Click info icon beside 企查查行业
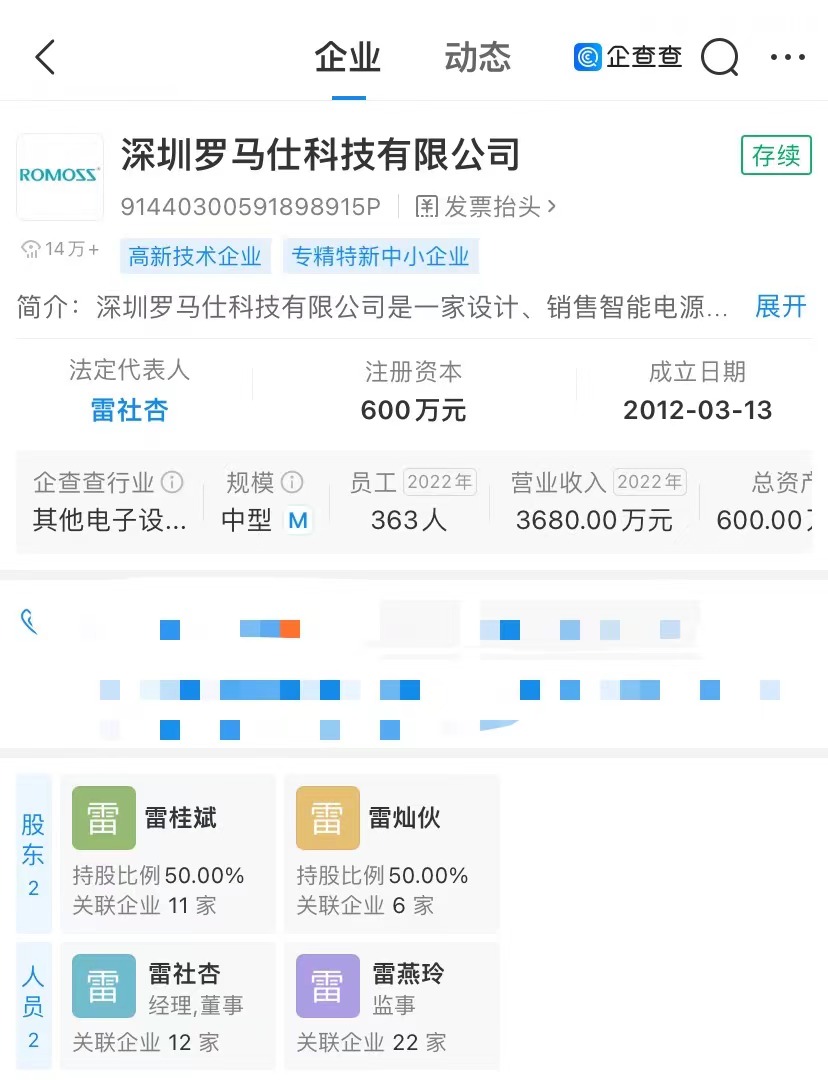Viewport: 828px width, 1080px height. click(x=172, y=483)
